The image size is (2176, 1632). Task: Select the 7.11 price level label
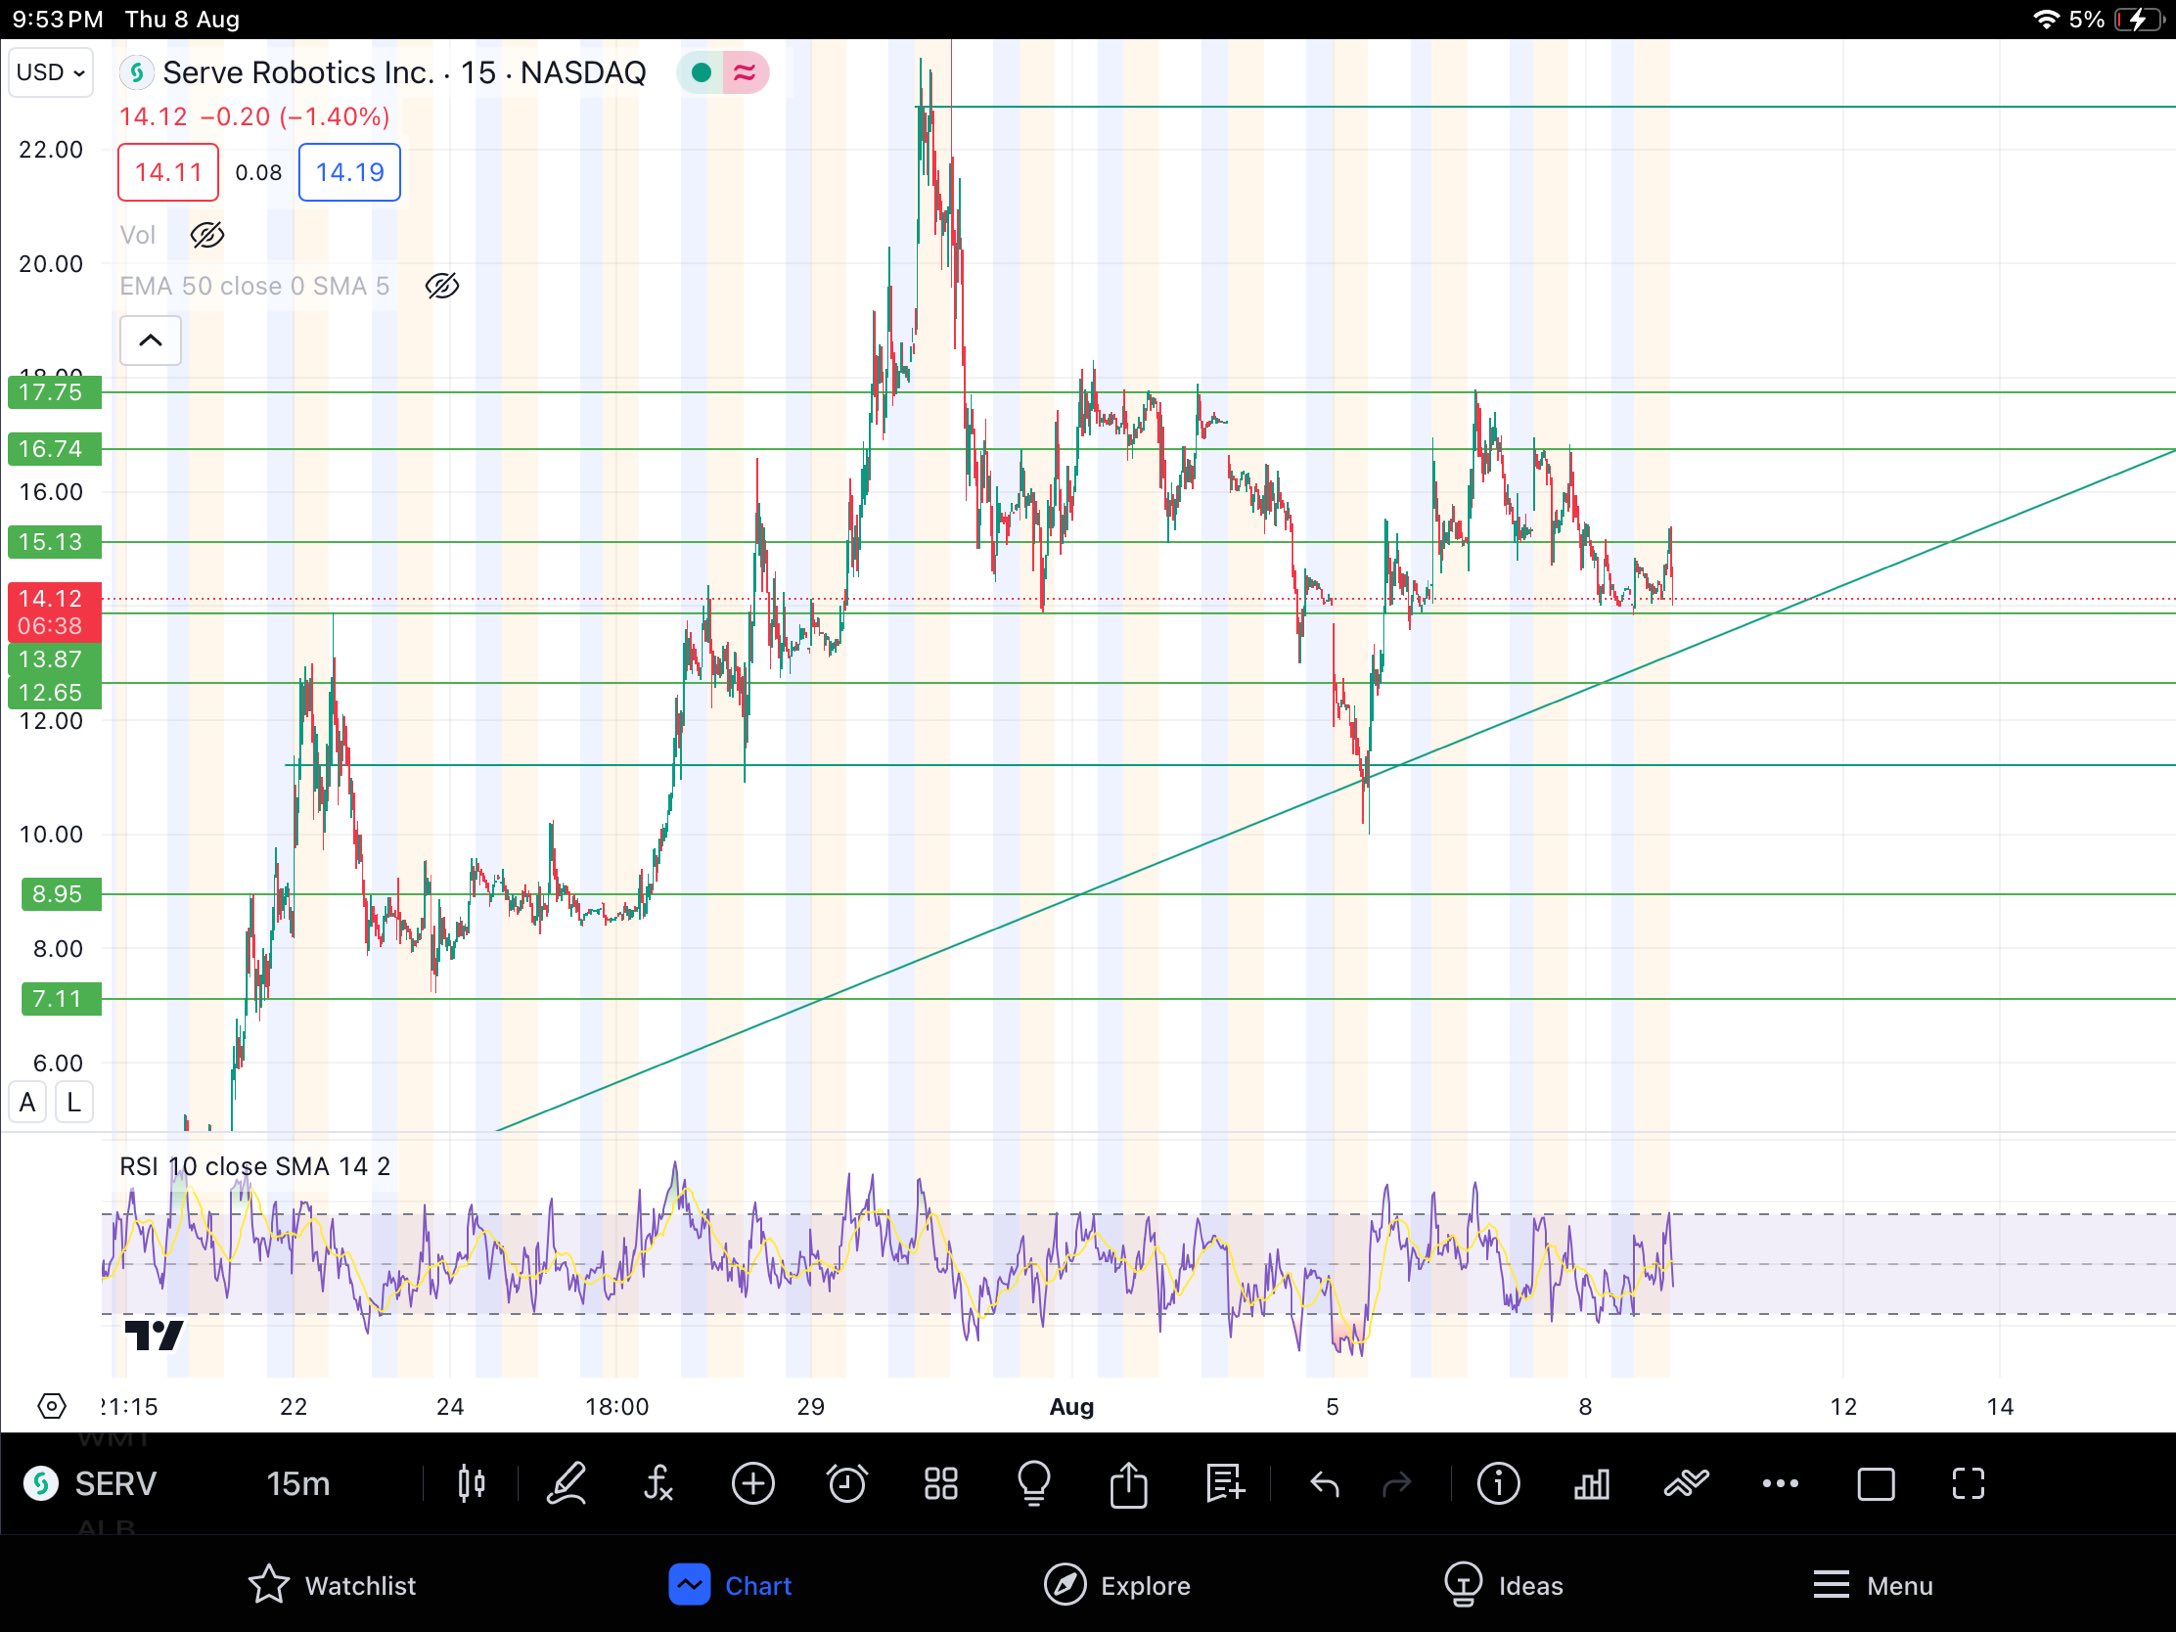[61, 999]
